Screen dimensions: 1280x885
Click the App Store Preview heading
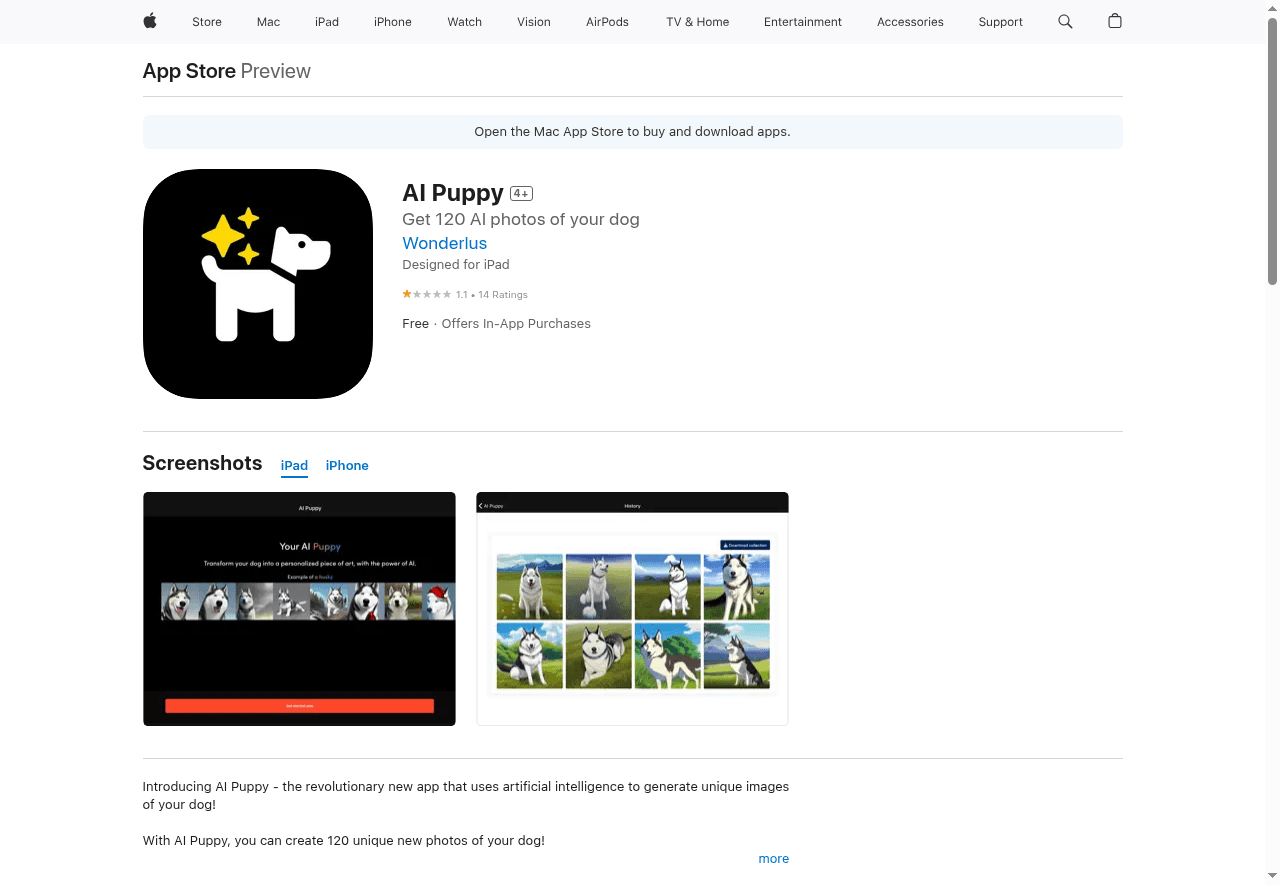(x=189, y=71)
